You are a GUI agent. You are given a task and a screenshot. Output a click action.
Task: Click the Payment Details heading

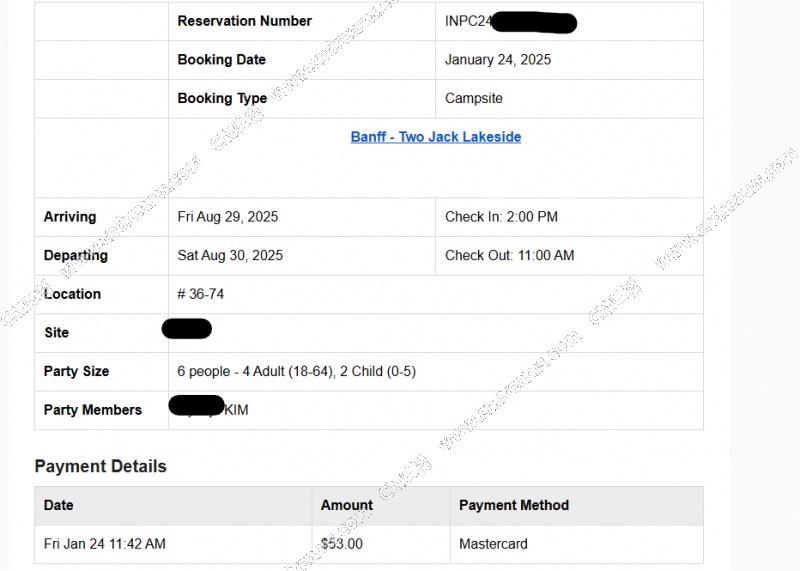pyautogui.click(x=101, y=466)
